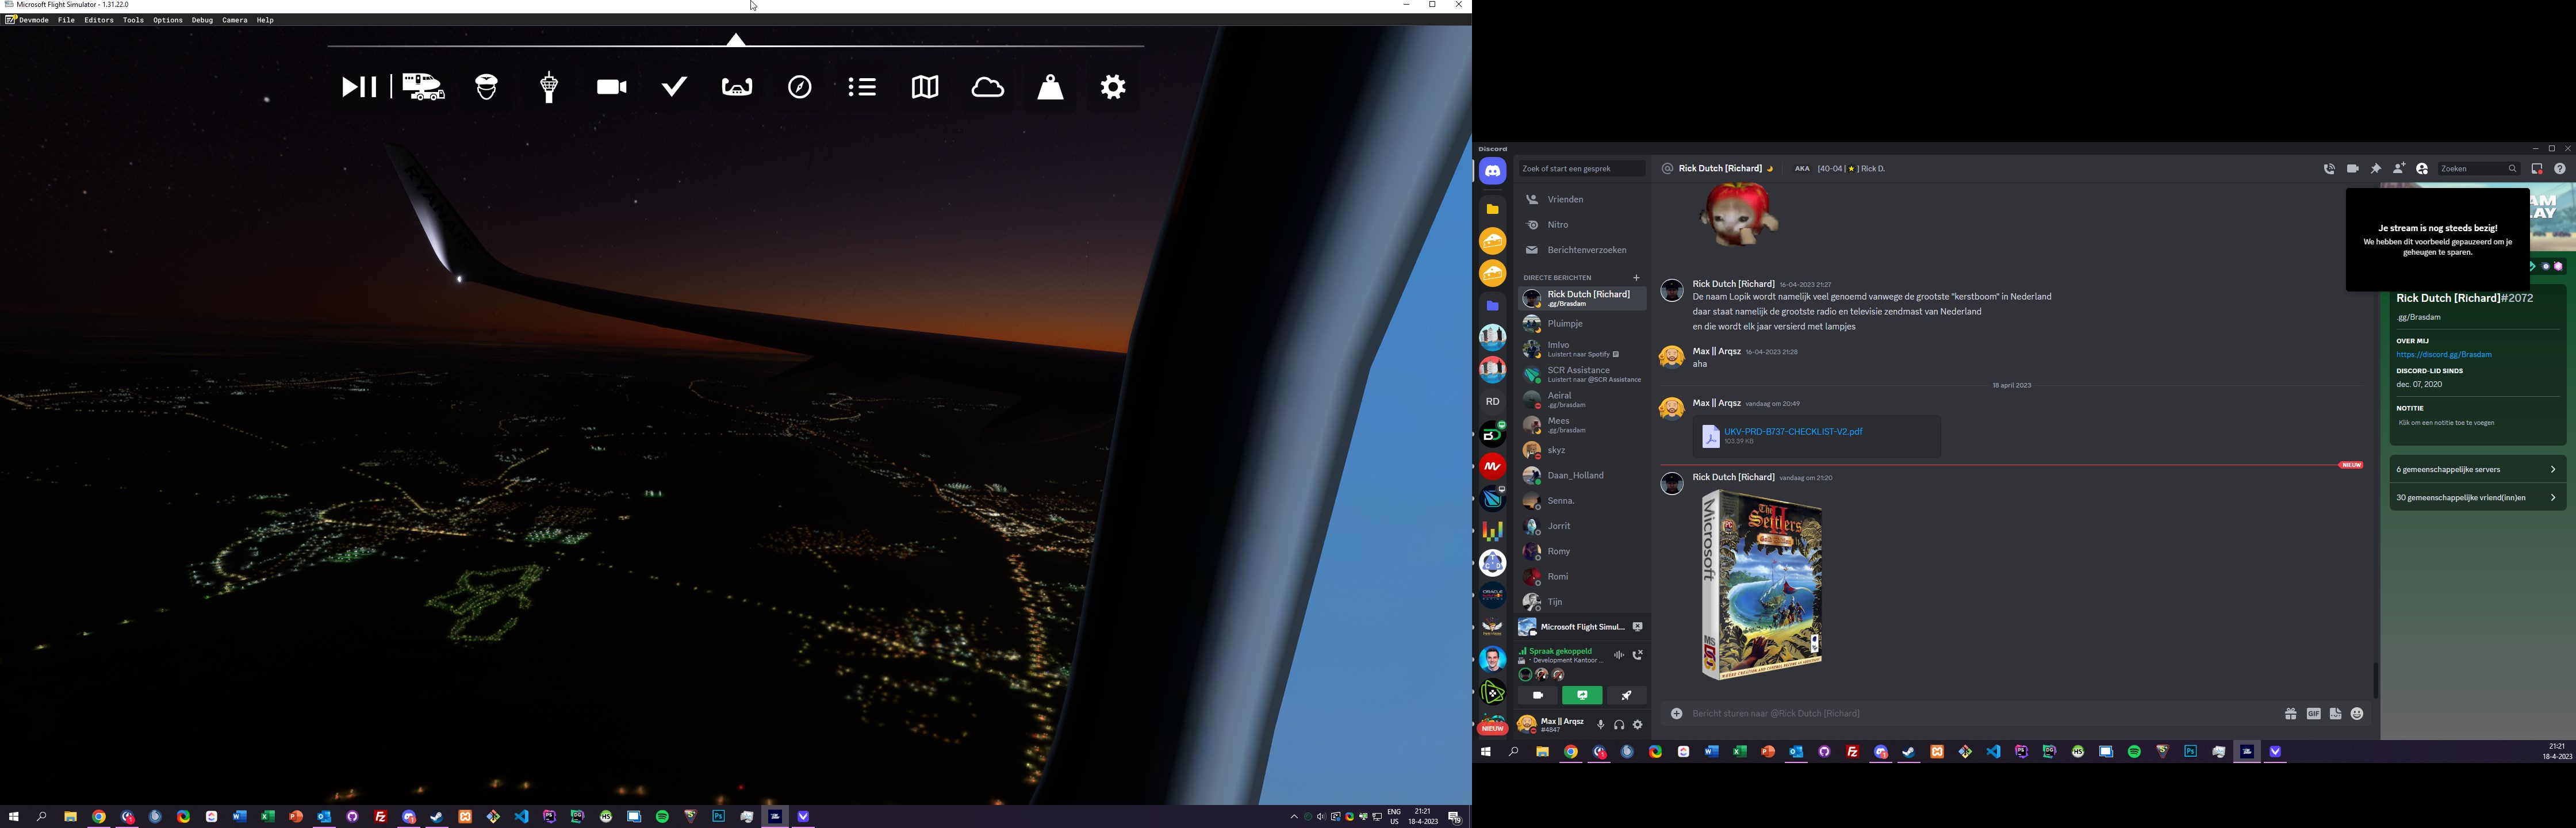Toggle headphone deafen in Discord user panel

pos(1619,725)
